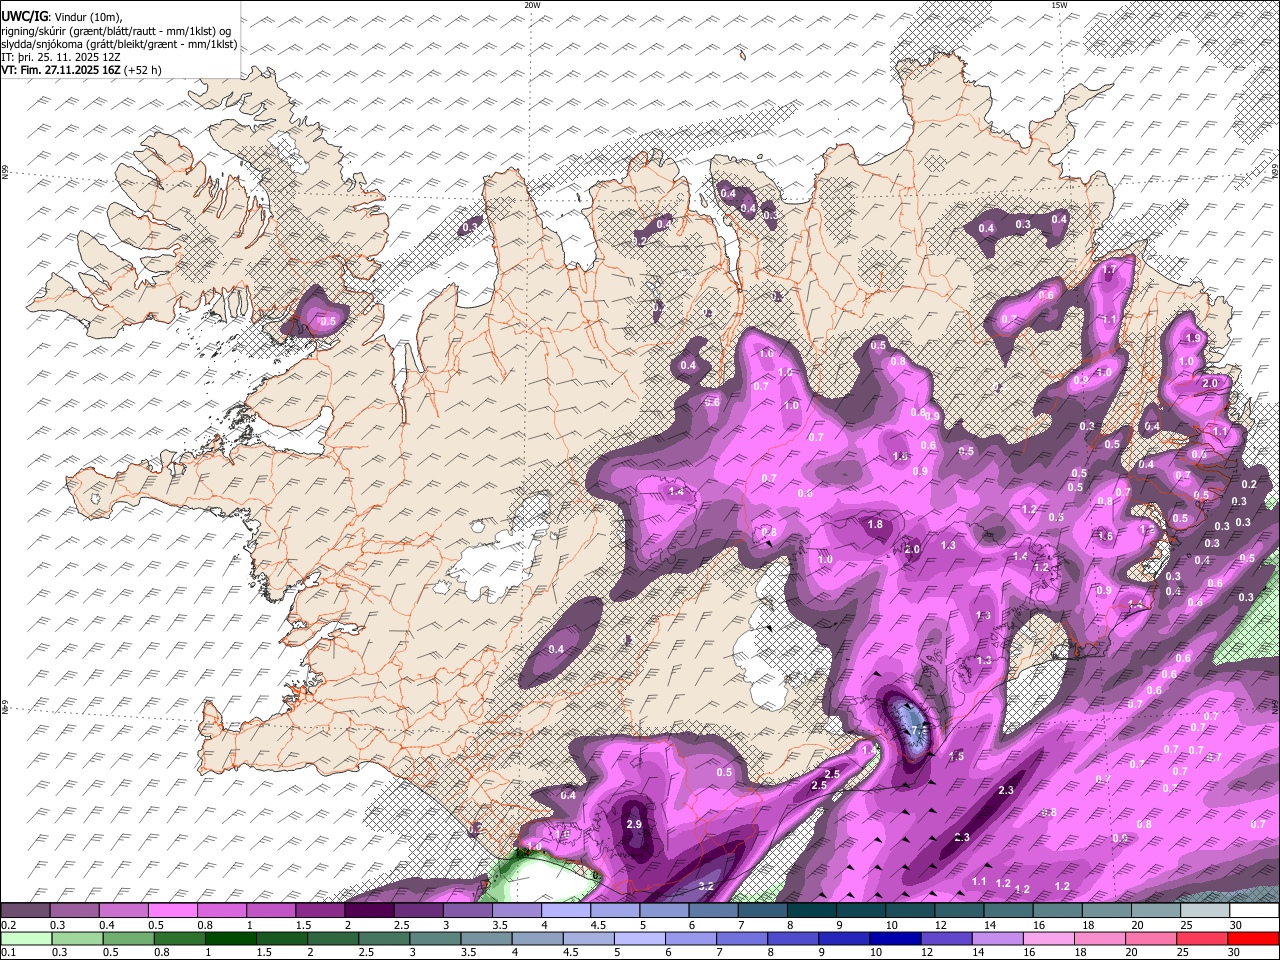1280x960 pixels.
Task: Click the 1.9 value on the east coast
Action: [1193, 339]
